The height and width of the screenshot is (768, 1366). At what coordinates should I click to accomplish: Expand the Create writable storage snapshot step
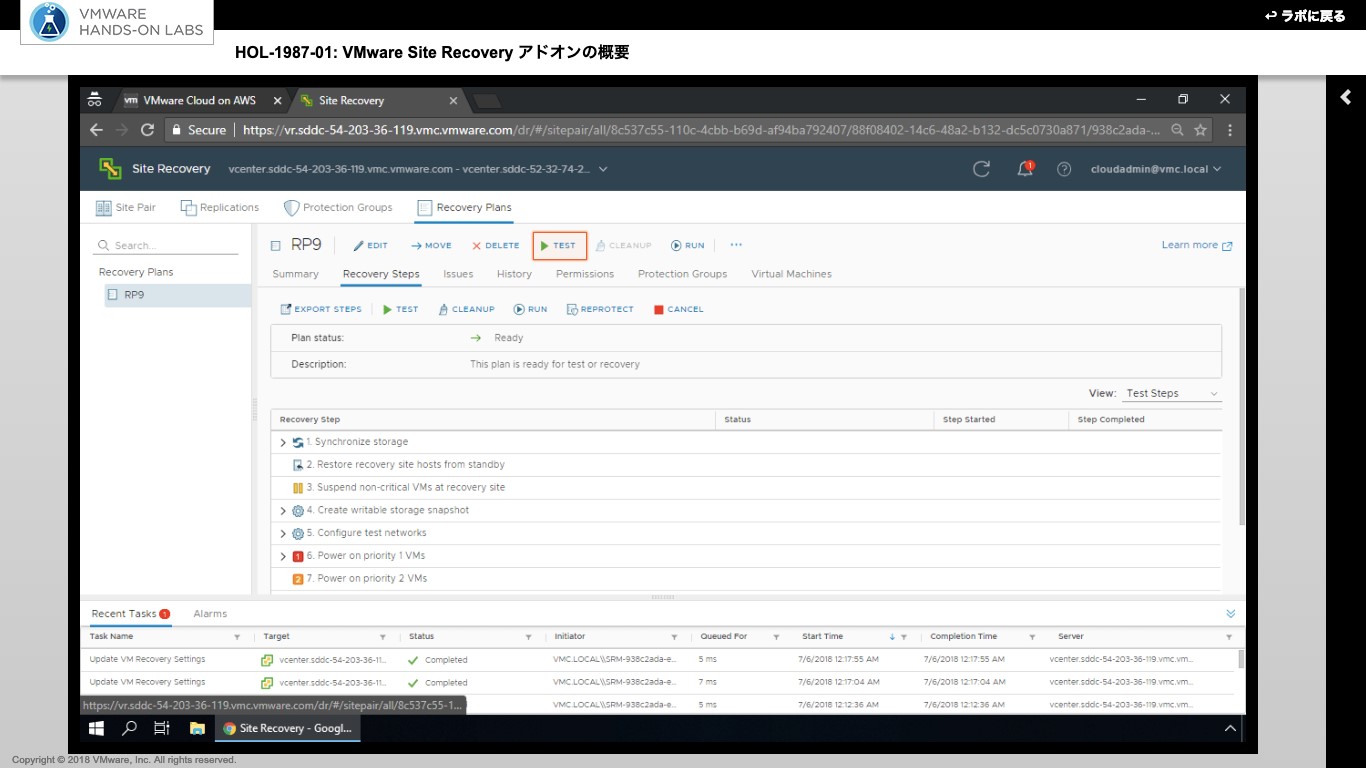283,511
